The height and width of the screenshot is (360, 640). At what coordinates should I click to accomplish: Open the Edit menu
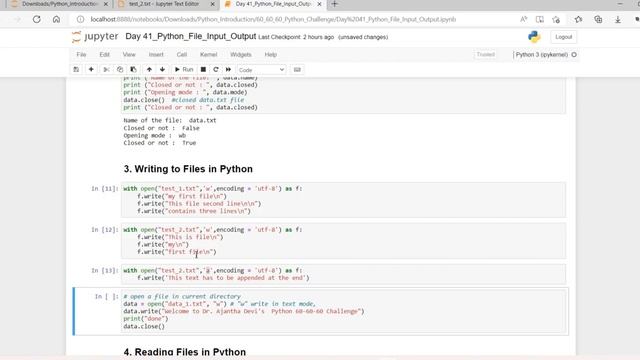click(x=104, y=54)
